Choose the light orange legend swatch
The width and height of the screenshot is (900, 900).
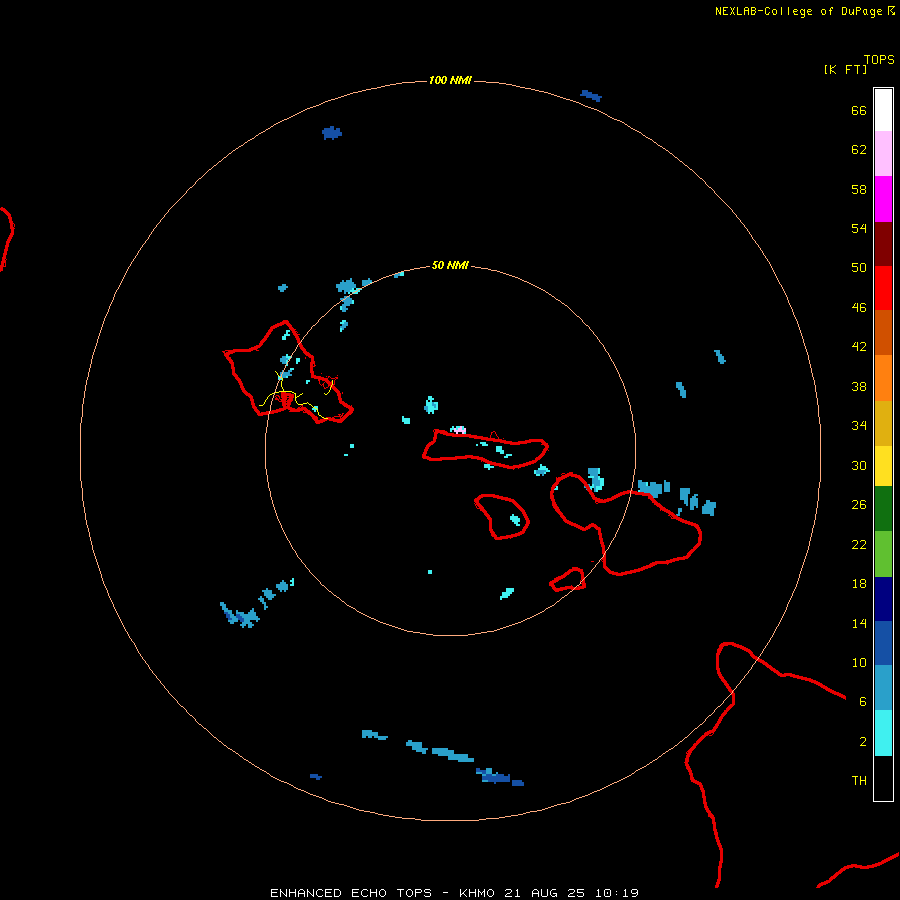(883, 378)
